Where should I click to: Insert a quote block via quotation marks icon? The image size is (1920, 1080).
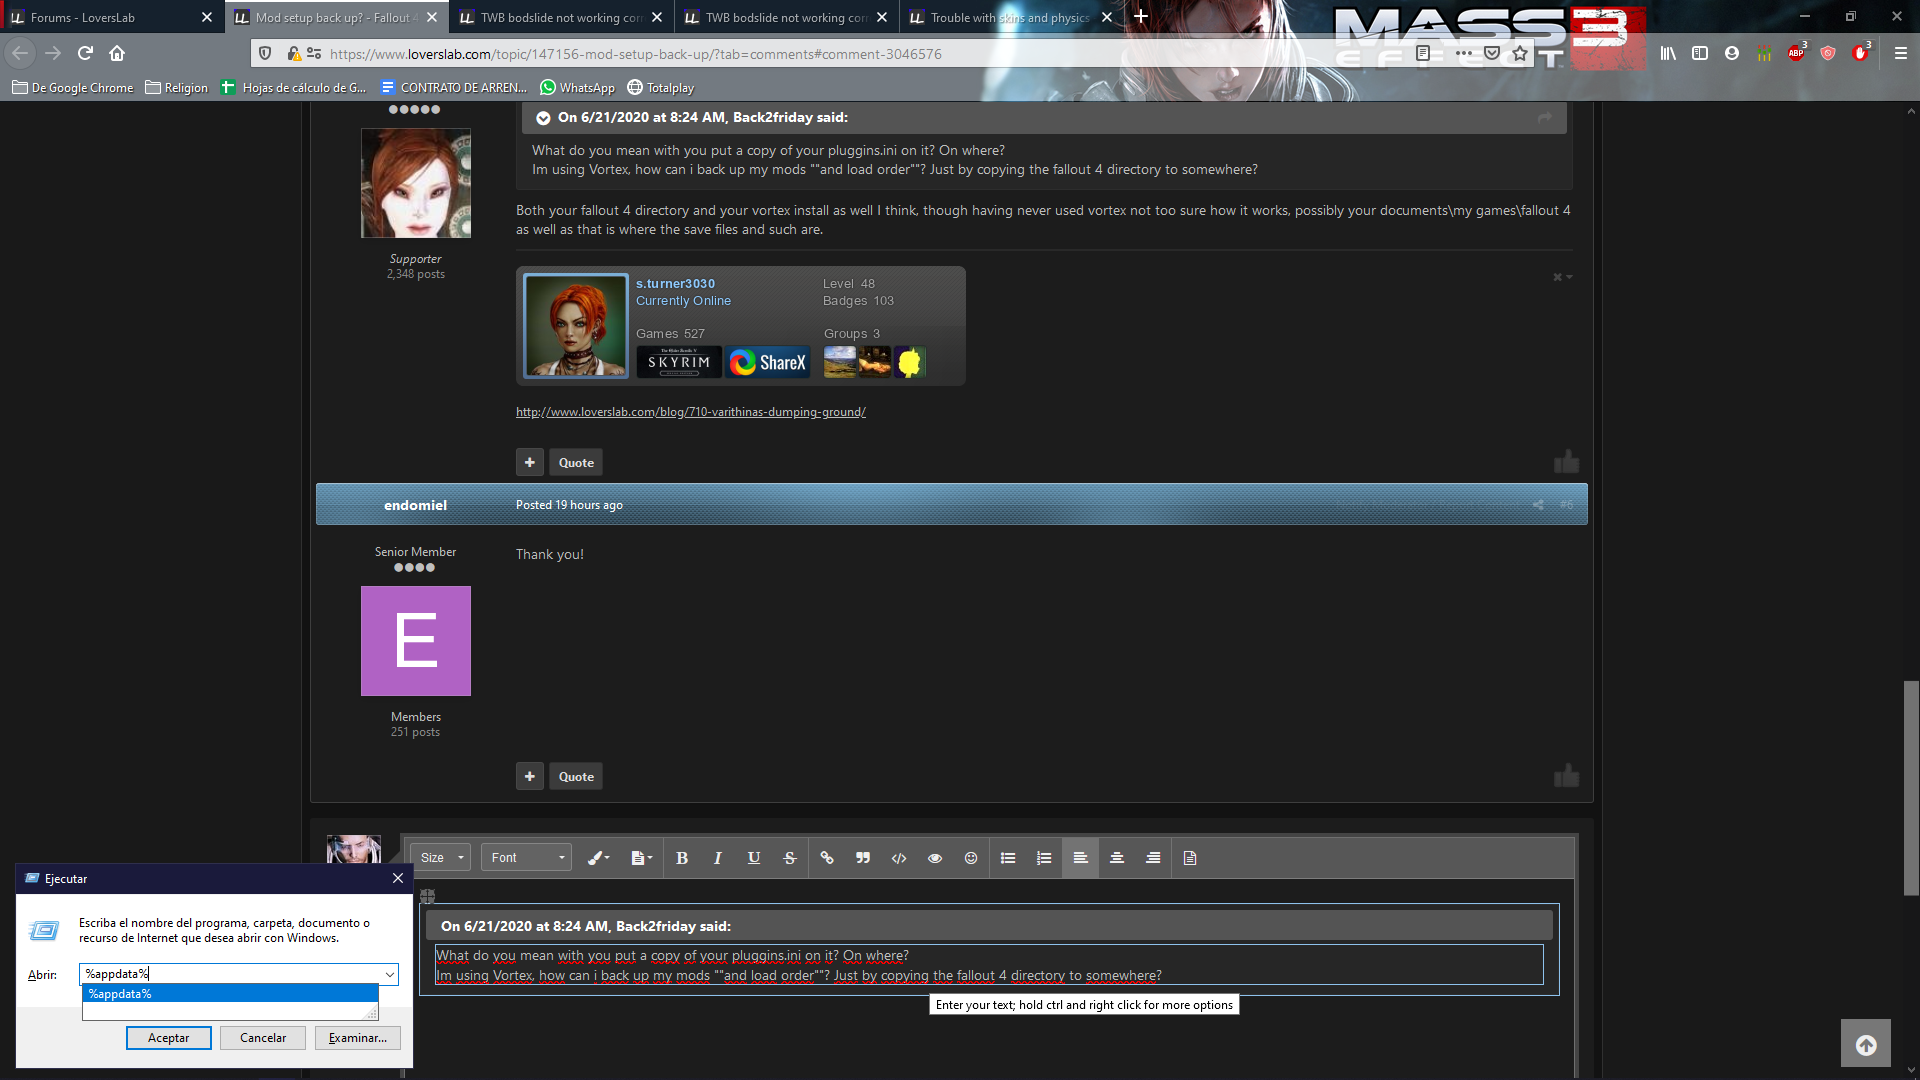863,858
